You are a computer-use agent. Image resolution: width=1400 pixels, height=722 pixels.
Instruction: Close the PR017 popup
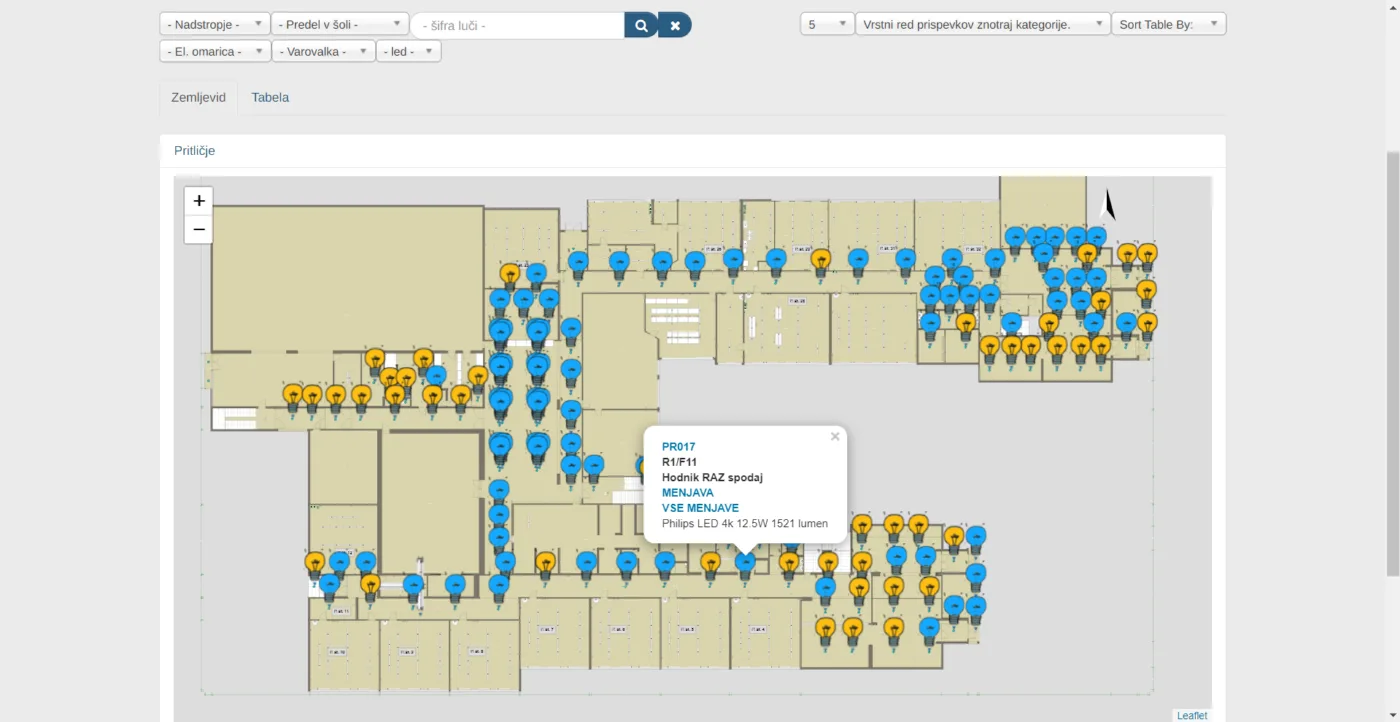(x=835, y=437)
